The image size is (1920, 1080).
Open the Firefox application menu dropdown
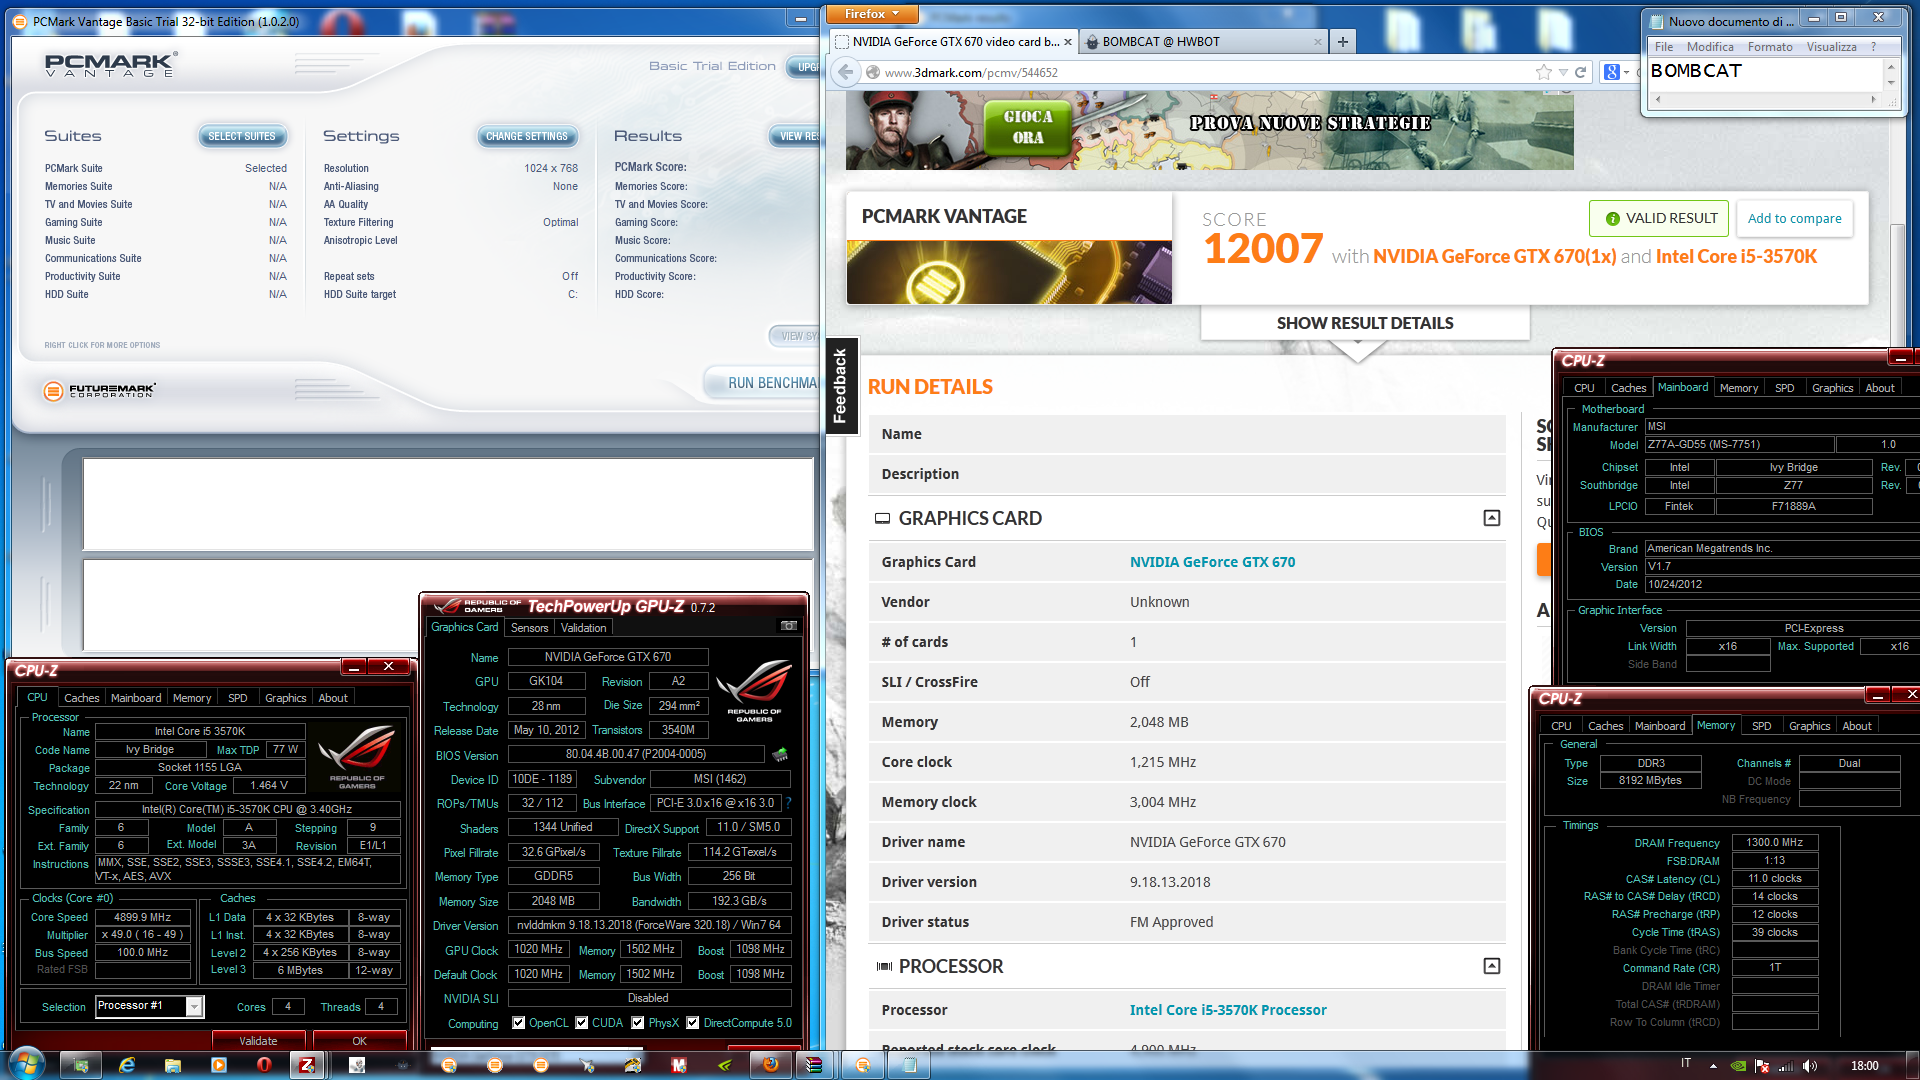(x=872, y=14)
